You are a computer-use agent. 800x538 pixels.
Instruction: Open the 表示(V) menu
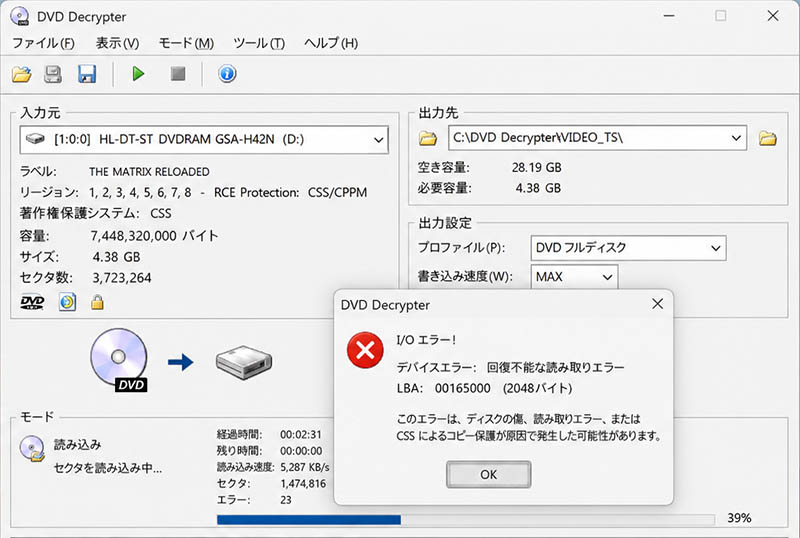pos(118,43)
